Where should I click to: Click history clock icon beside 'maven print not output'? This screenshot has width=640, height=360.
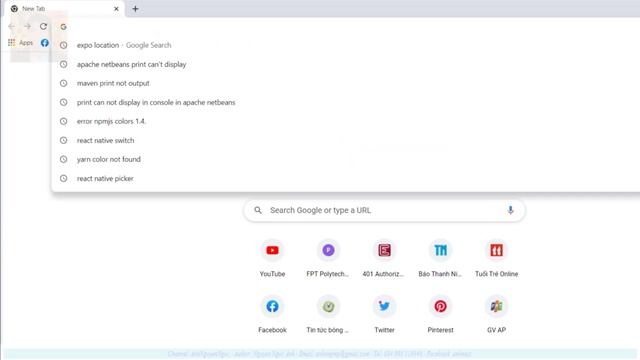(63, 83)
